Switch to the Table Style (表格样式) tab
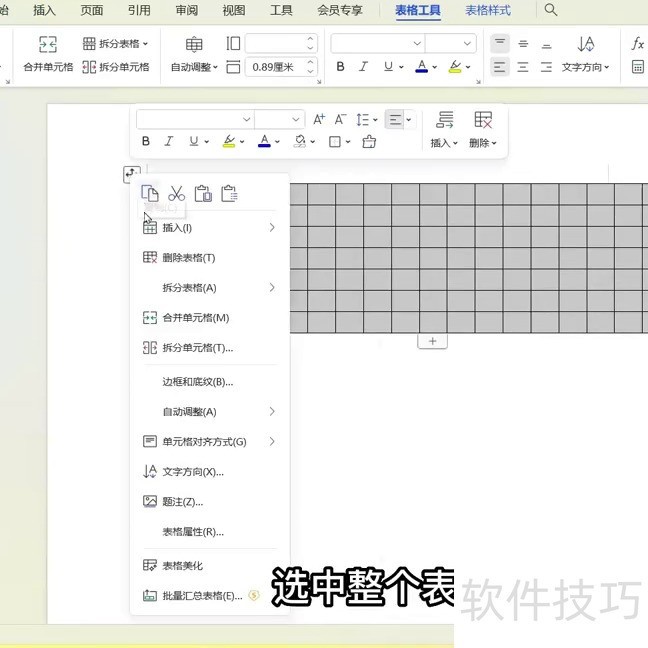648x648 pixels. [x=488, y=10]
